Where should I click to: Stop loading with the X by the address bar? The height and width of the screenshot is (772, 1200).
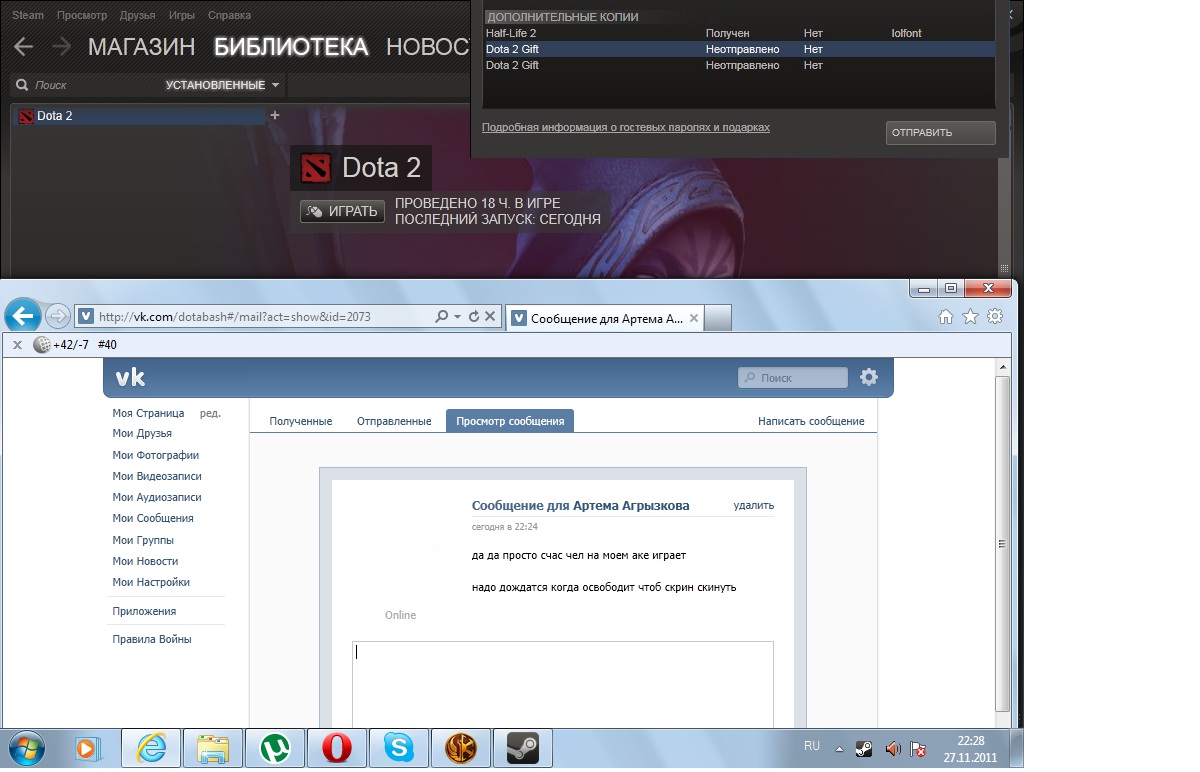pos(490,316)
